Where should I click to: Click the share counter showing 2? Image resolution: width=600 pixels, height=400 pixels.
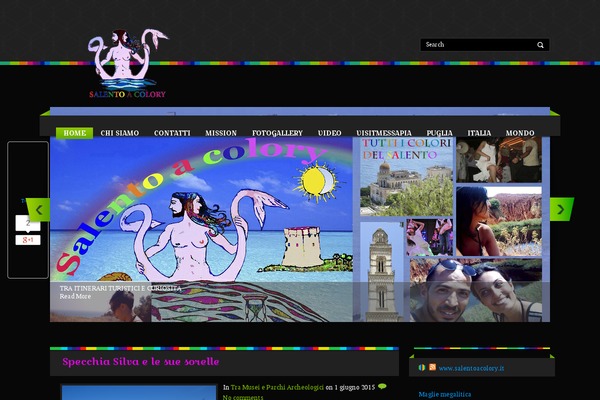coord(28,223)
